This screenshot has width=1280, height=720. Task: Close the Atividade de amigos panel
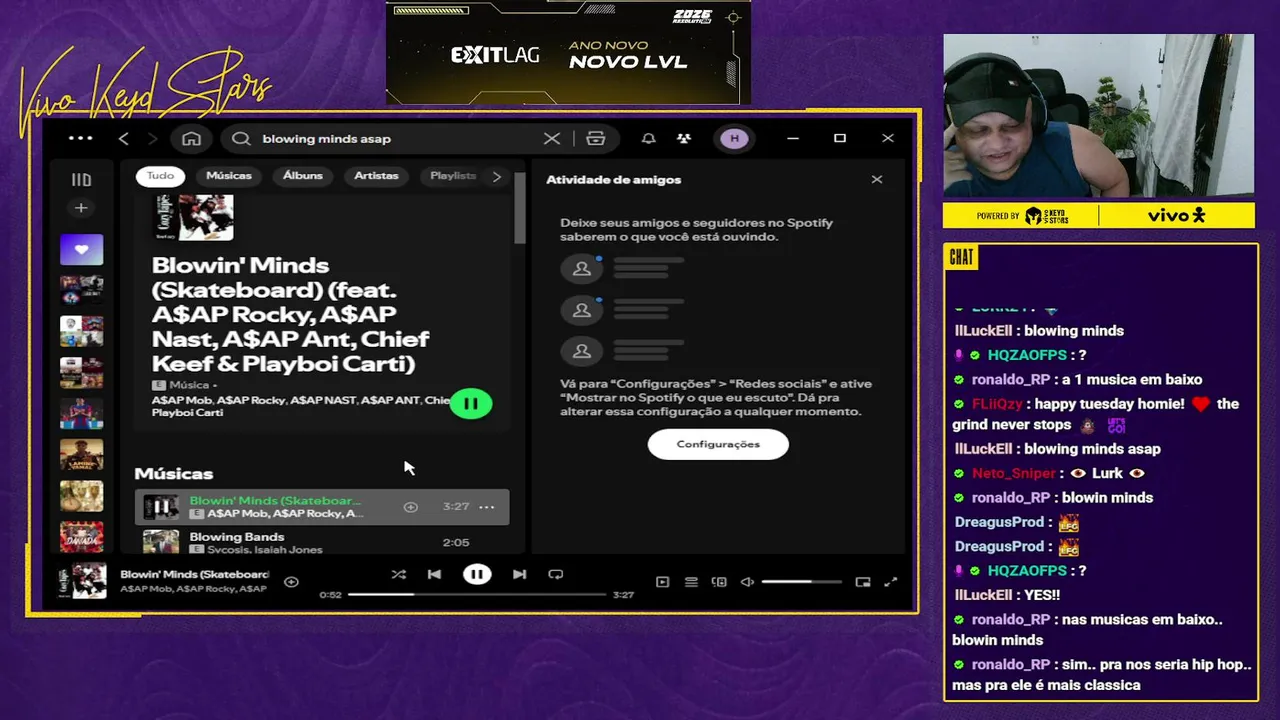pos(877,179)
